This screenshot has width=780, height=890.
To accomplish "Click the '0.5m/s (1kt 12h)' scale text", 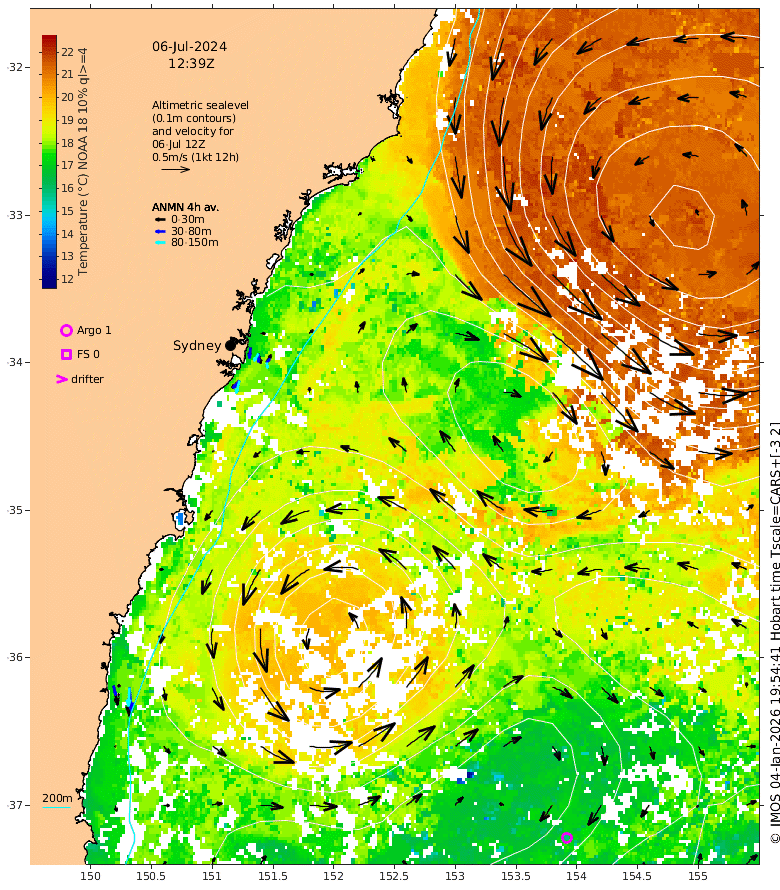I will click(195, 157).
